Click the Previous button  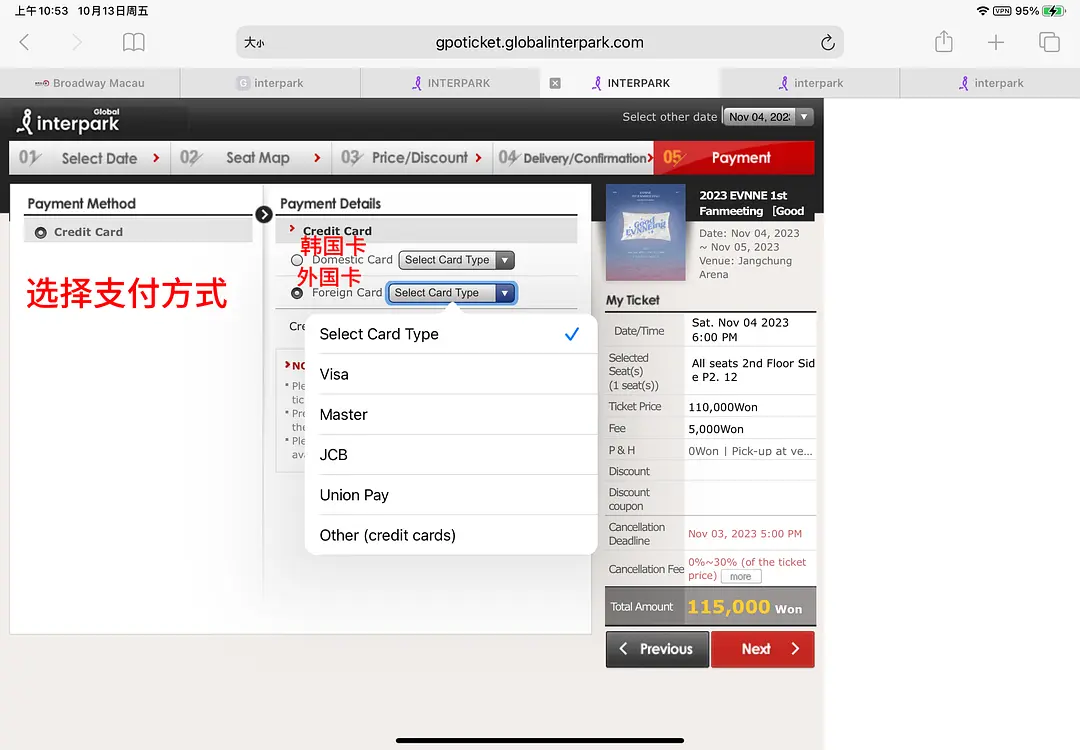[657, 649]
